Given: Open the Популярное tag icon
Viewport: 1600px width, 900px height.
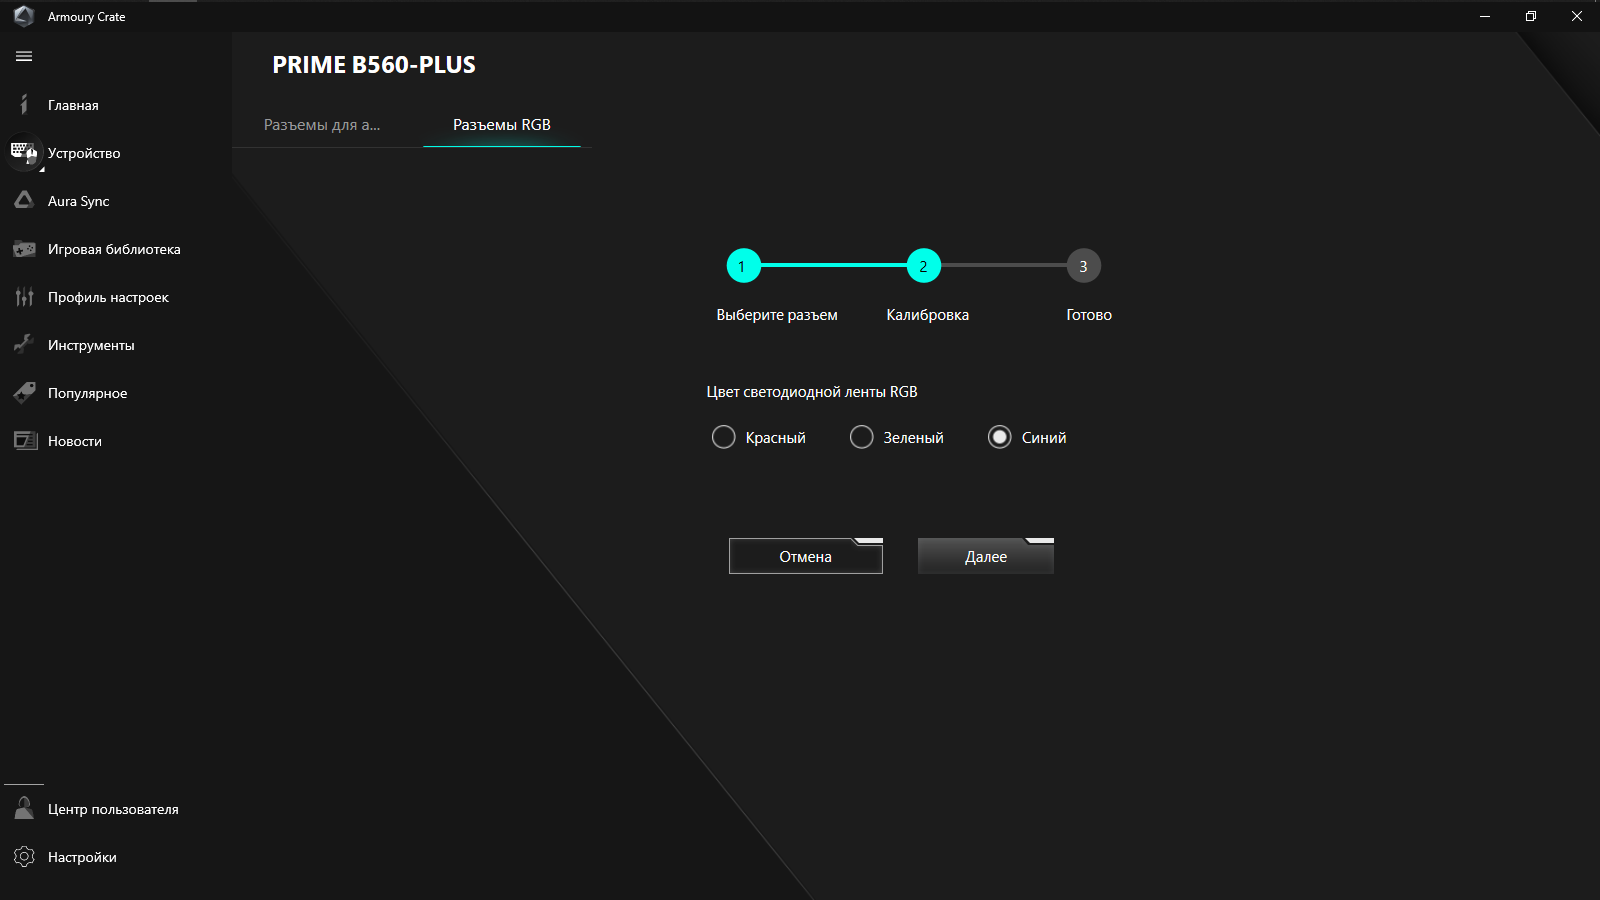Looking at the screenshot, I should click(24, 393).
